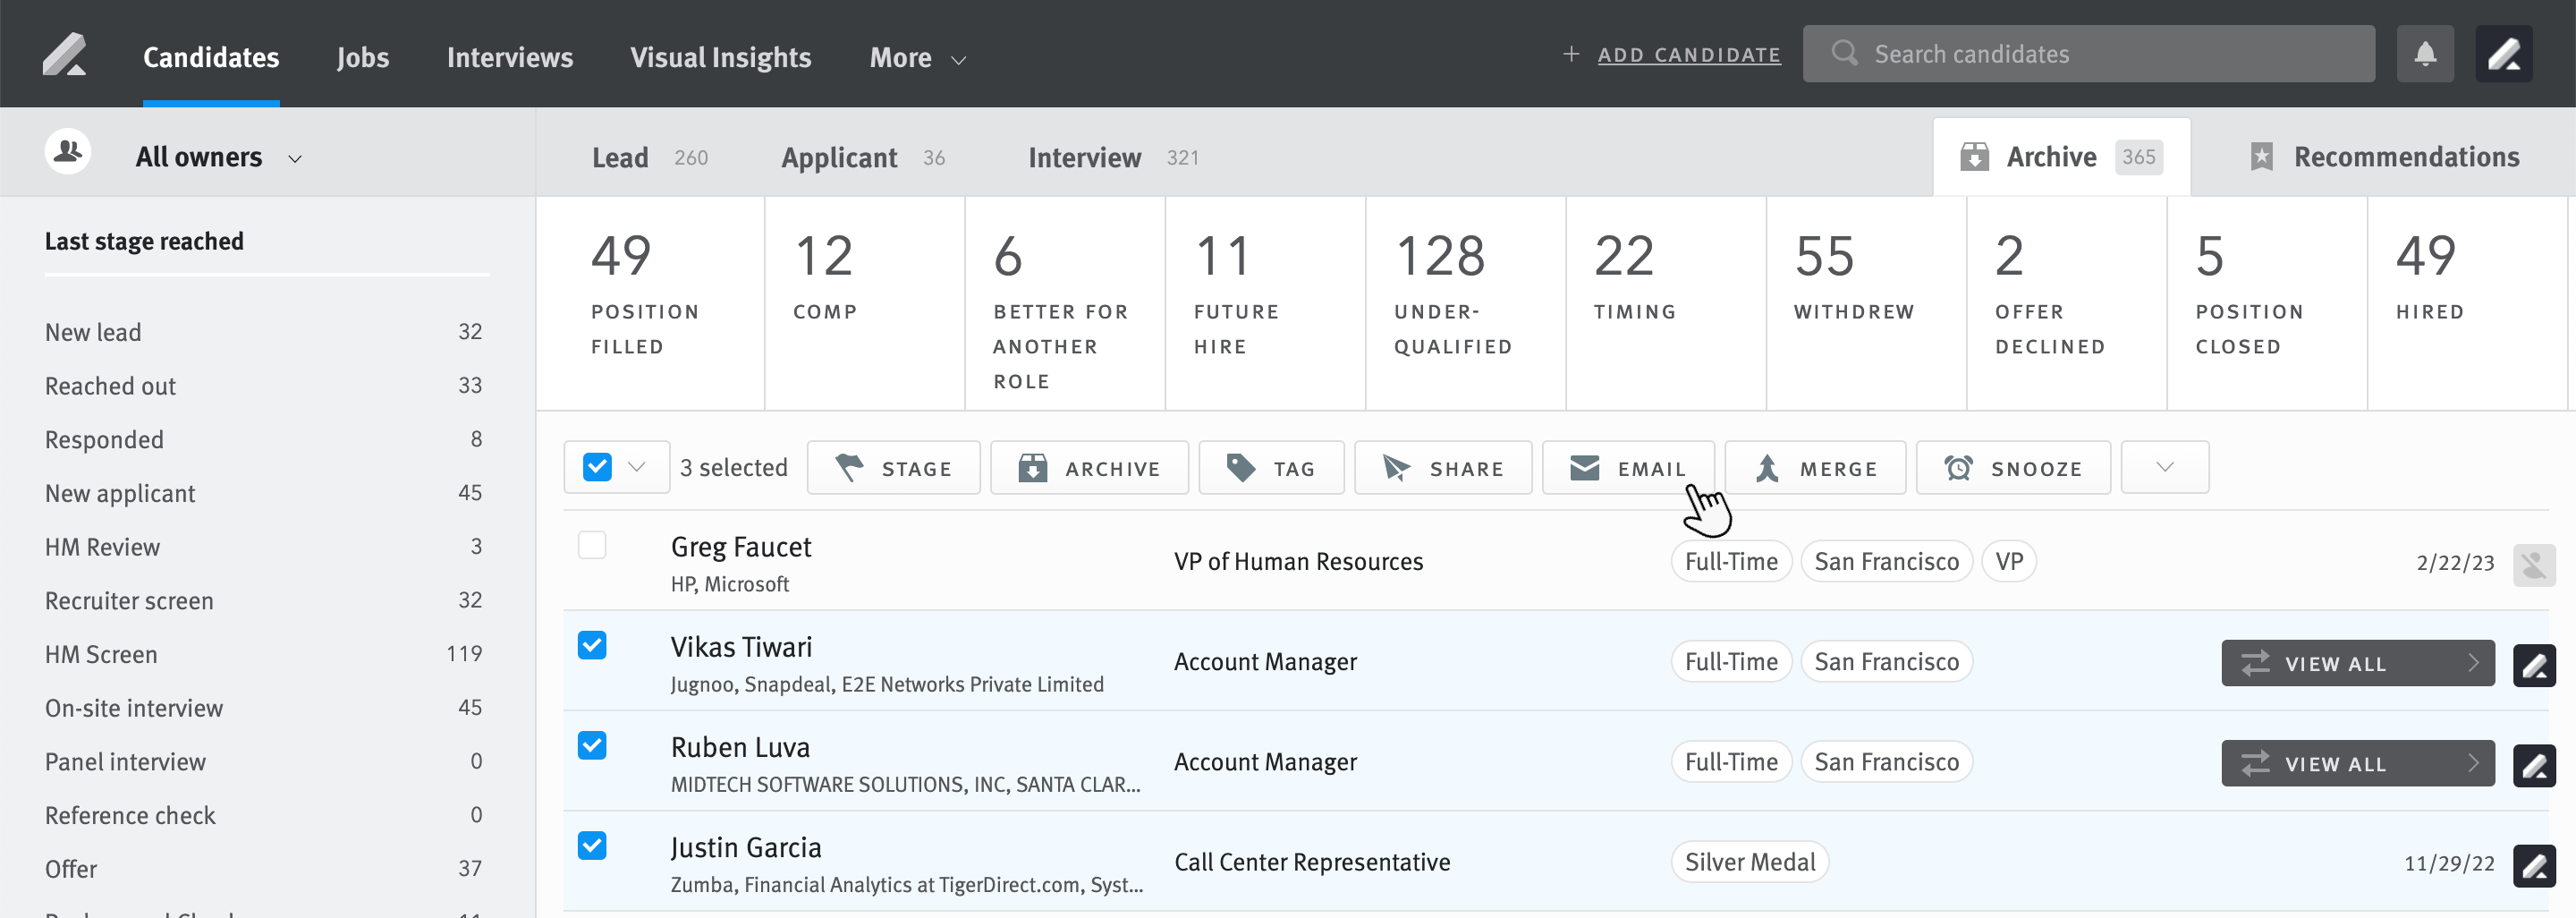Click the Merge candidates icon

(x=1768, y=467)
